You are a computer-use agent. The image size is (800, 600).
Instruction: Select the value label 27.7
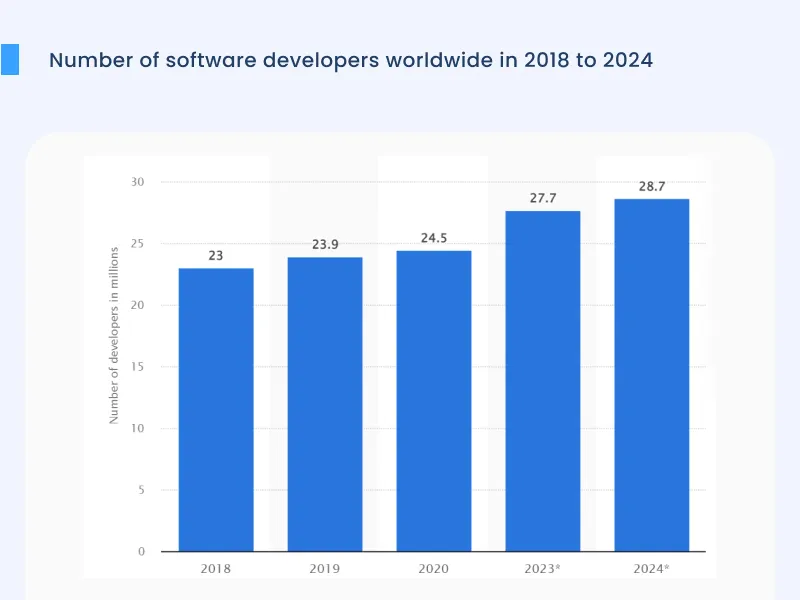pos(544,197)
